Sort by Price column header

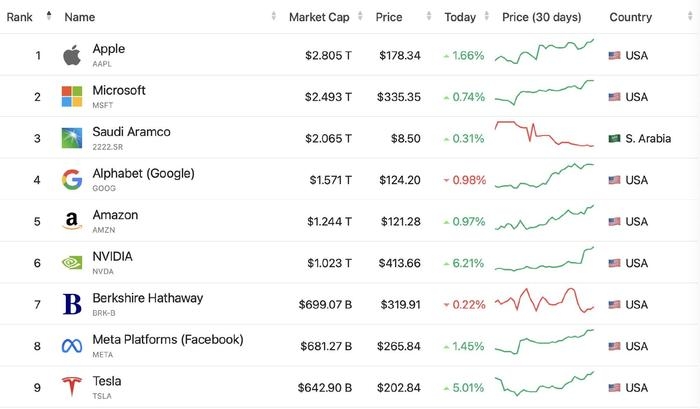389,17
